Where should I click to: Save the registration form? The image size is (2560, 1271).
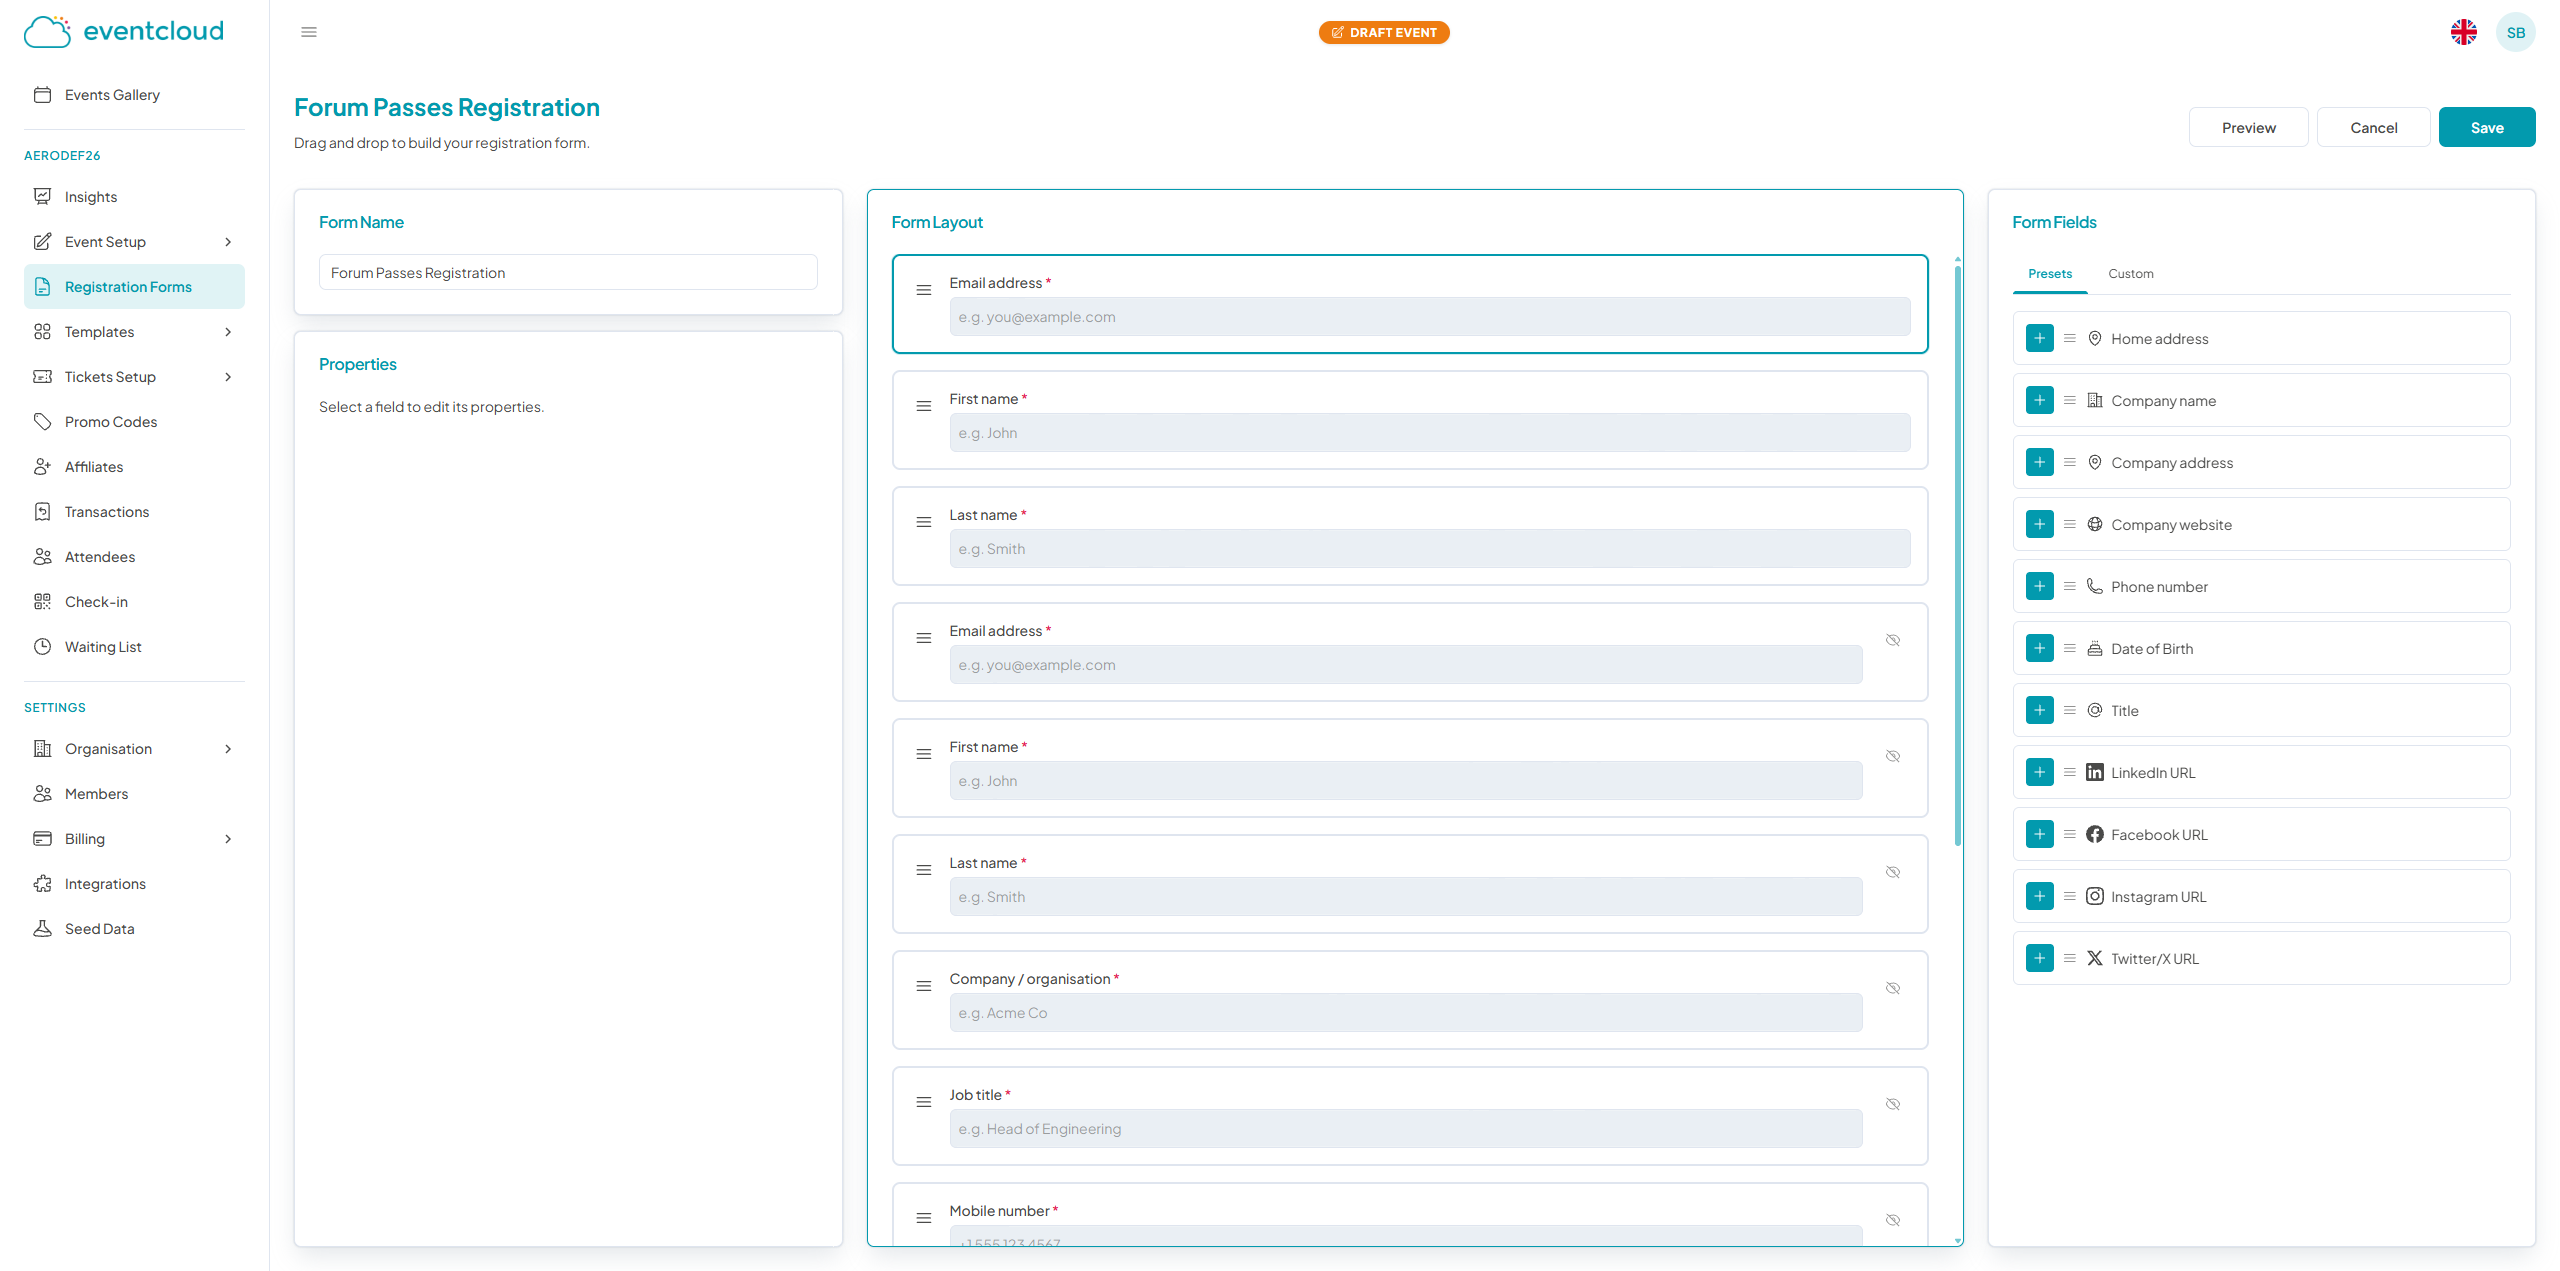pos(2486,127)
